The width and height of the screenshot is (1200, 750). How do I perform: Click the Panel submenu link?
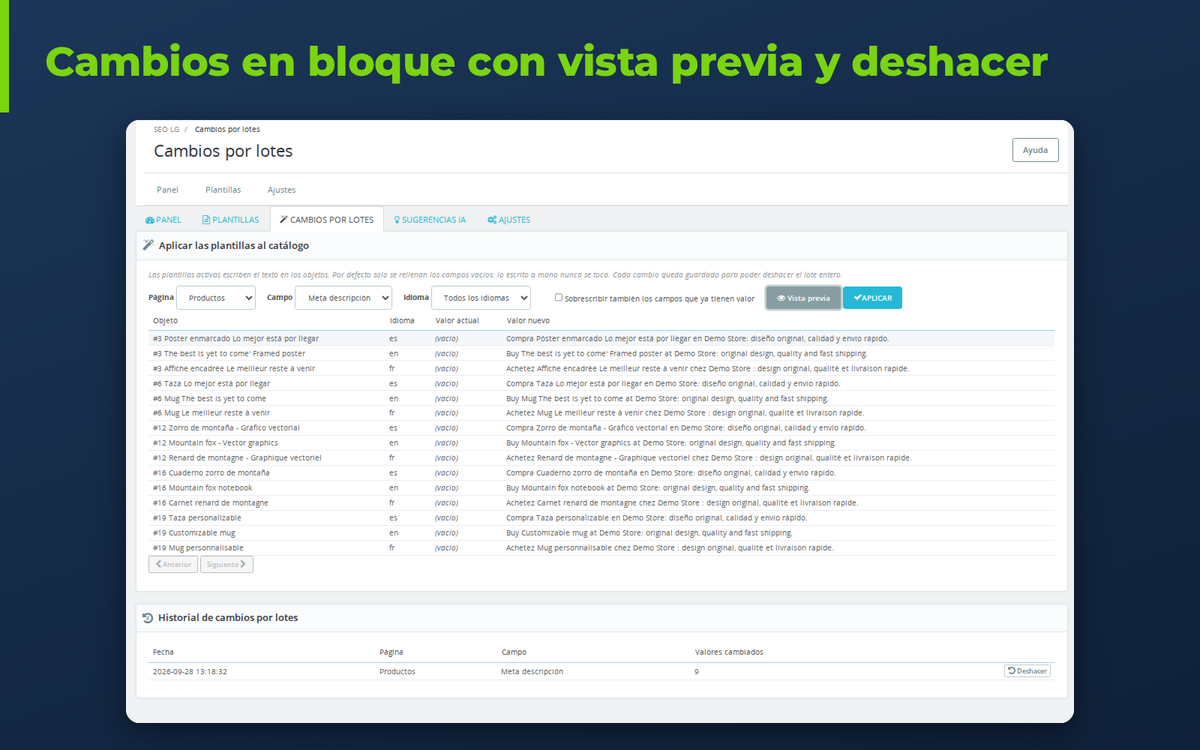(167, 190)
